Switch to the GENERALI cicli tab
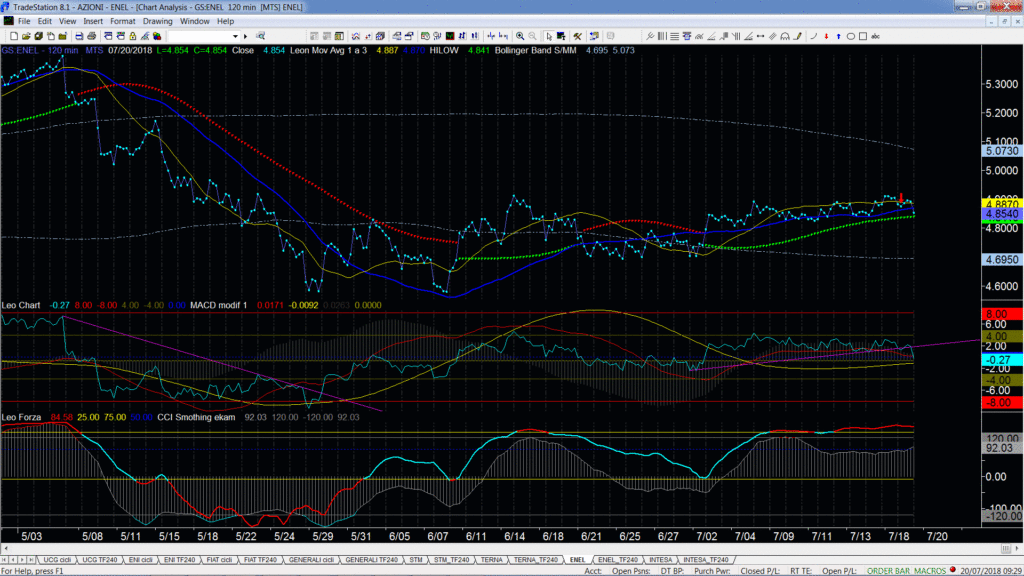The image size is (1024, 576). 312,560
